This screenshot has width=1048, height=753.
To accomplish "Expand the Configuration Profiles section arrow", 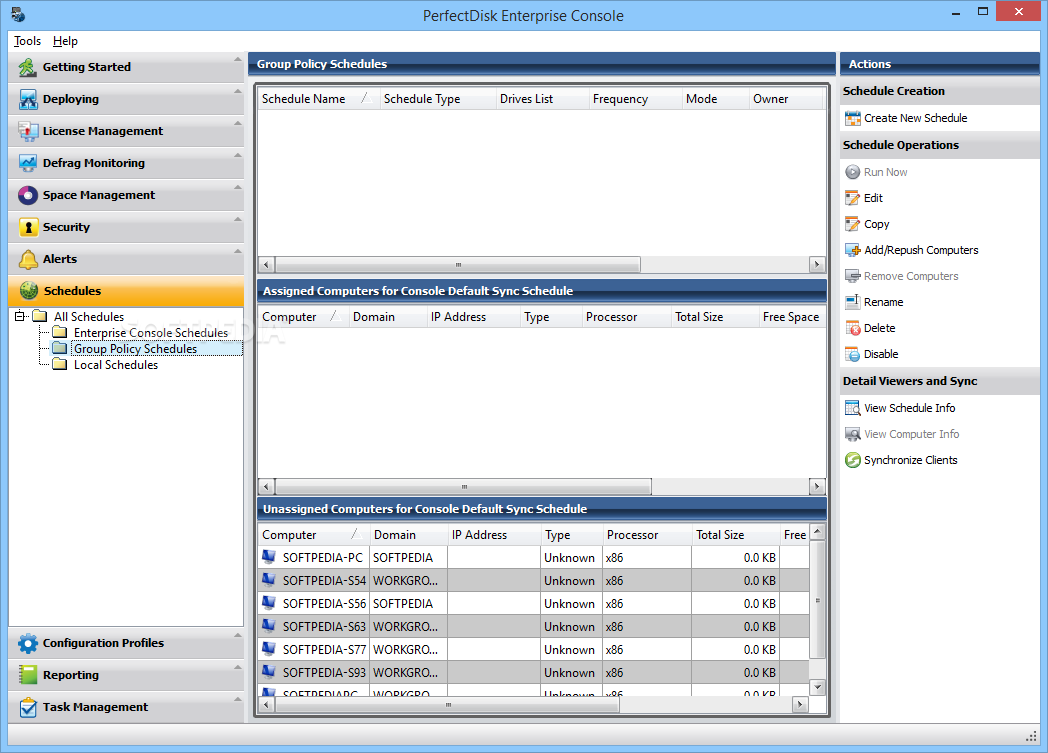I will coord(237,635).
